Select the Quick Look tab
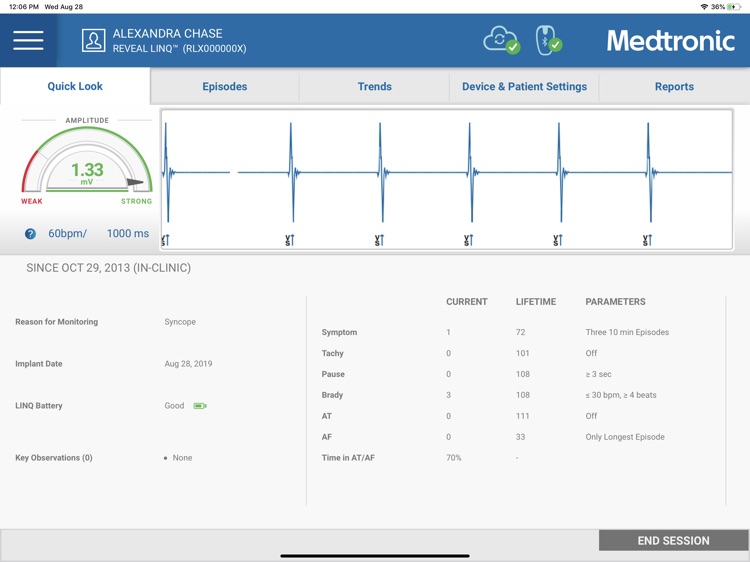This screenshot has width=750, height=562. 75,87
